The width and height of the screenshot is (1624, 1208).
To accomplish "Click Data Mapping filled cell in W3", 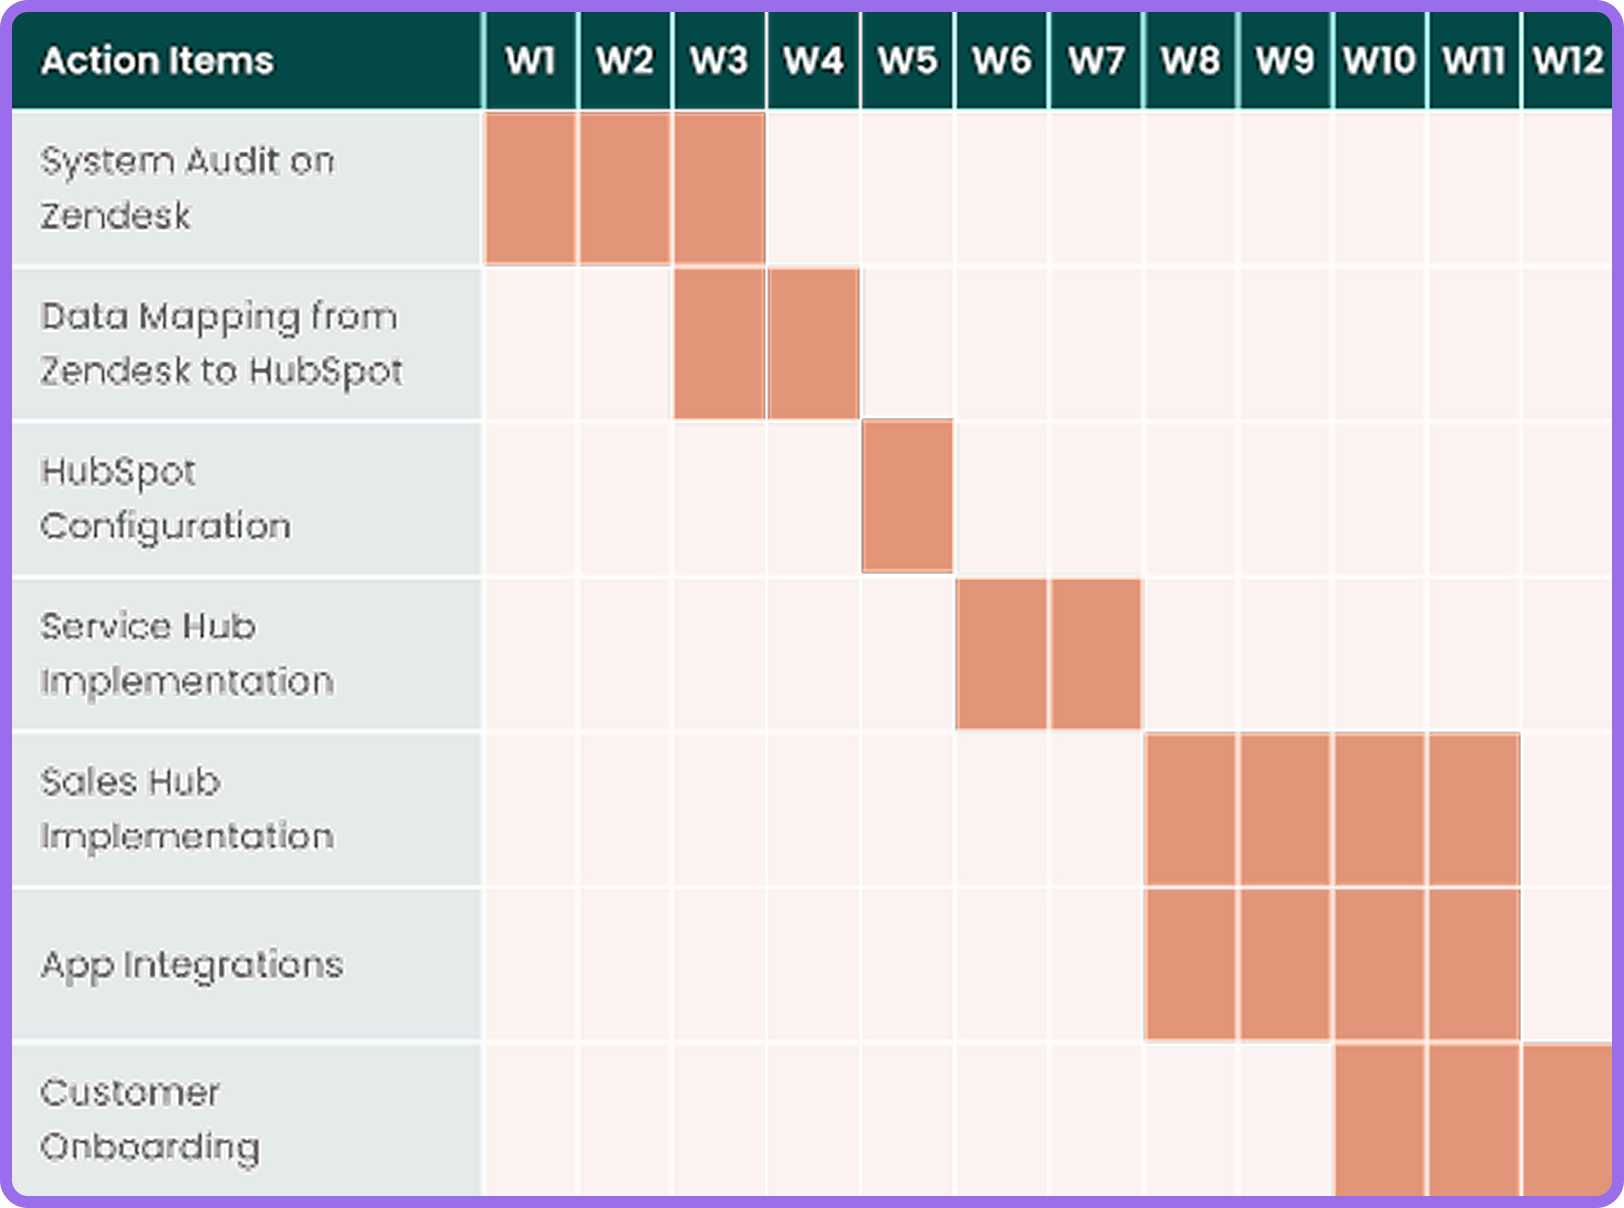I will point(719,344).
